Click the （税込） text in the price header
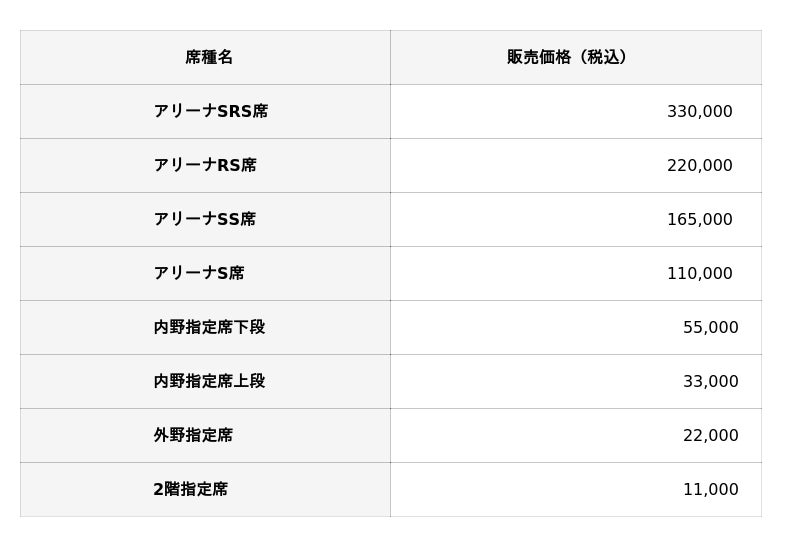This screenshot has height=547, width=800. [603, 58]
